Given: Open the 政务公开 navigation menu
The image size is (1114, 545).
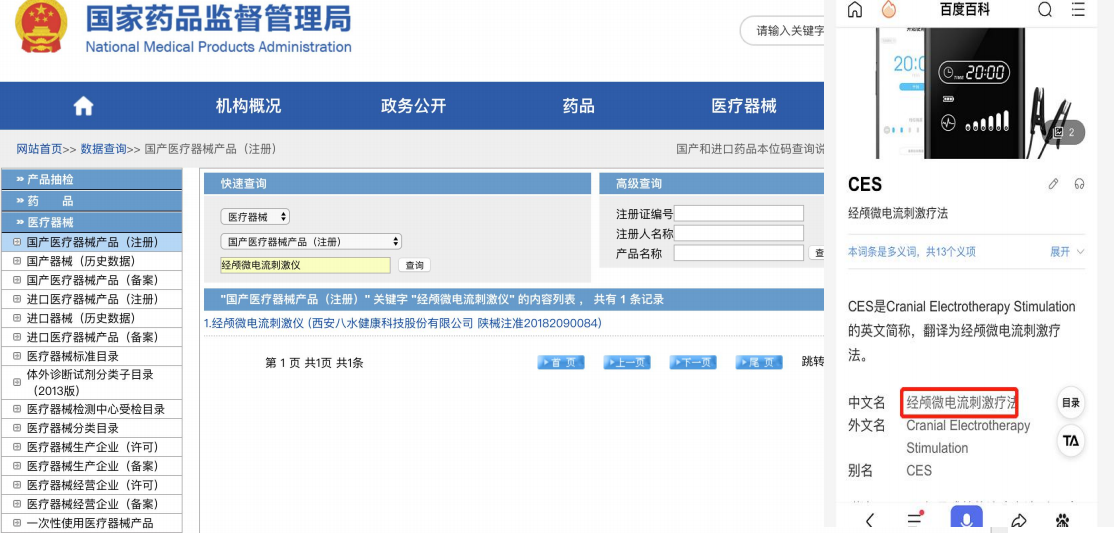Looking at the screenshot, I should [413, 106].
